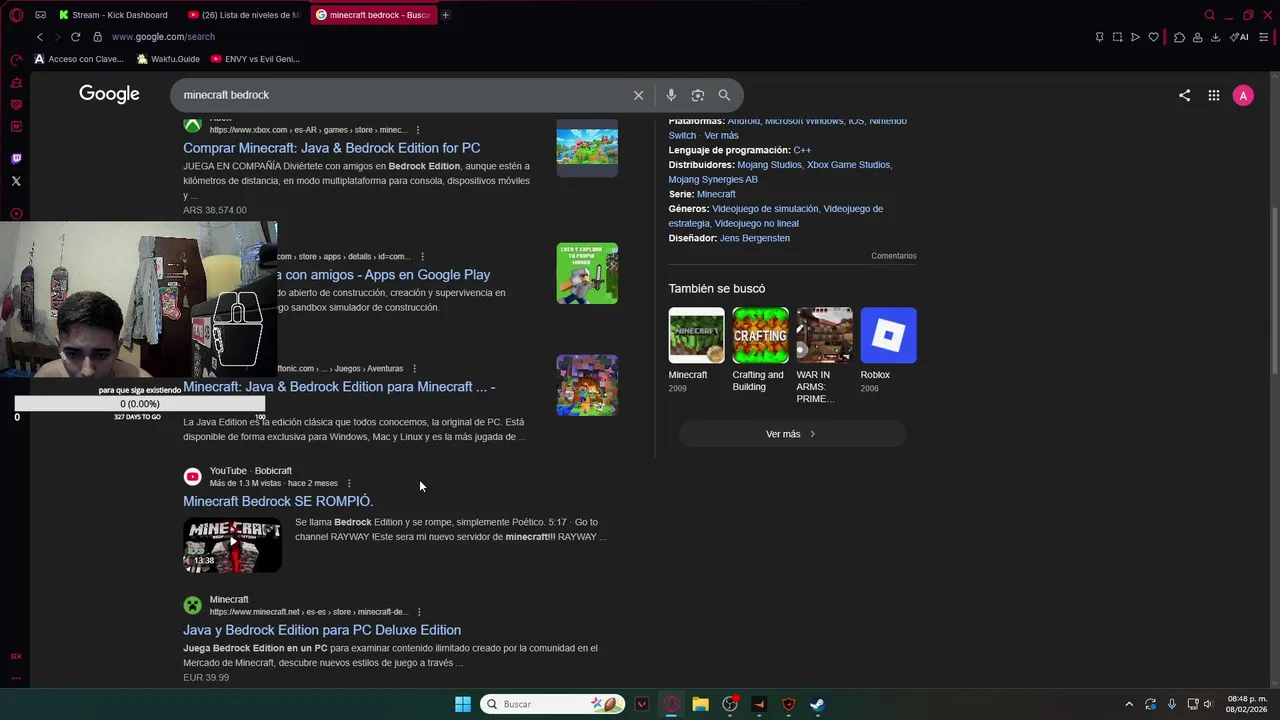Open Steam from the taskbar
The image size is (1280, 720).
coord(817,704)
